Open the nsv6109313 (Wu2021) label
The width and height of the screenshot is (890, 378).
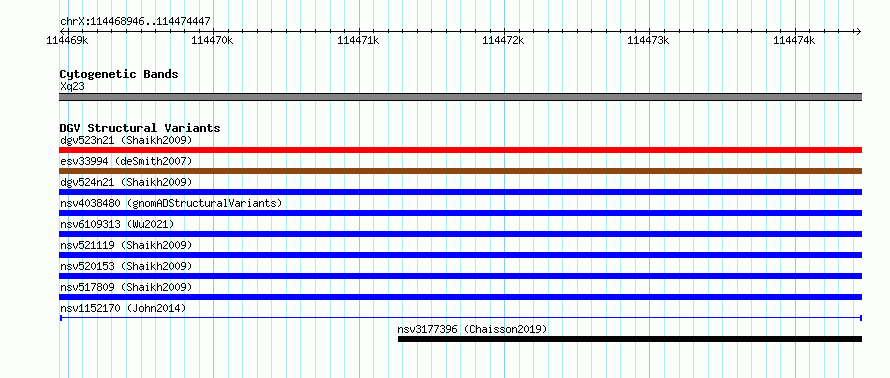117,224
